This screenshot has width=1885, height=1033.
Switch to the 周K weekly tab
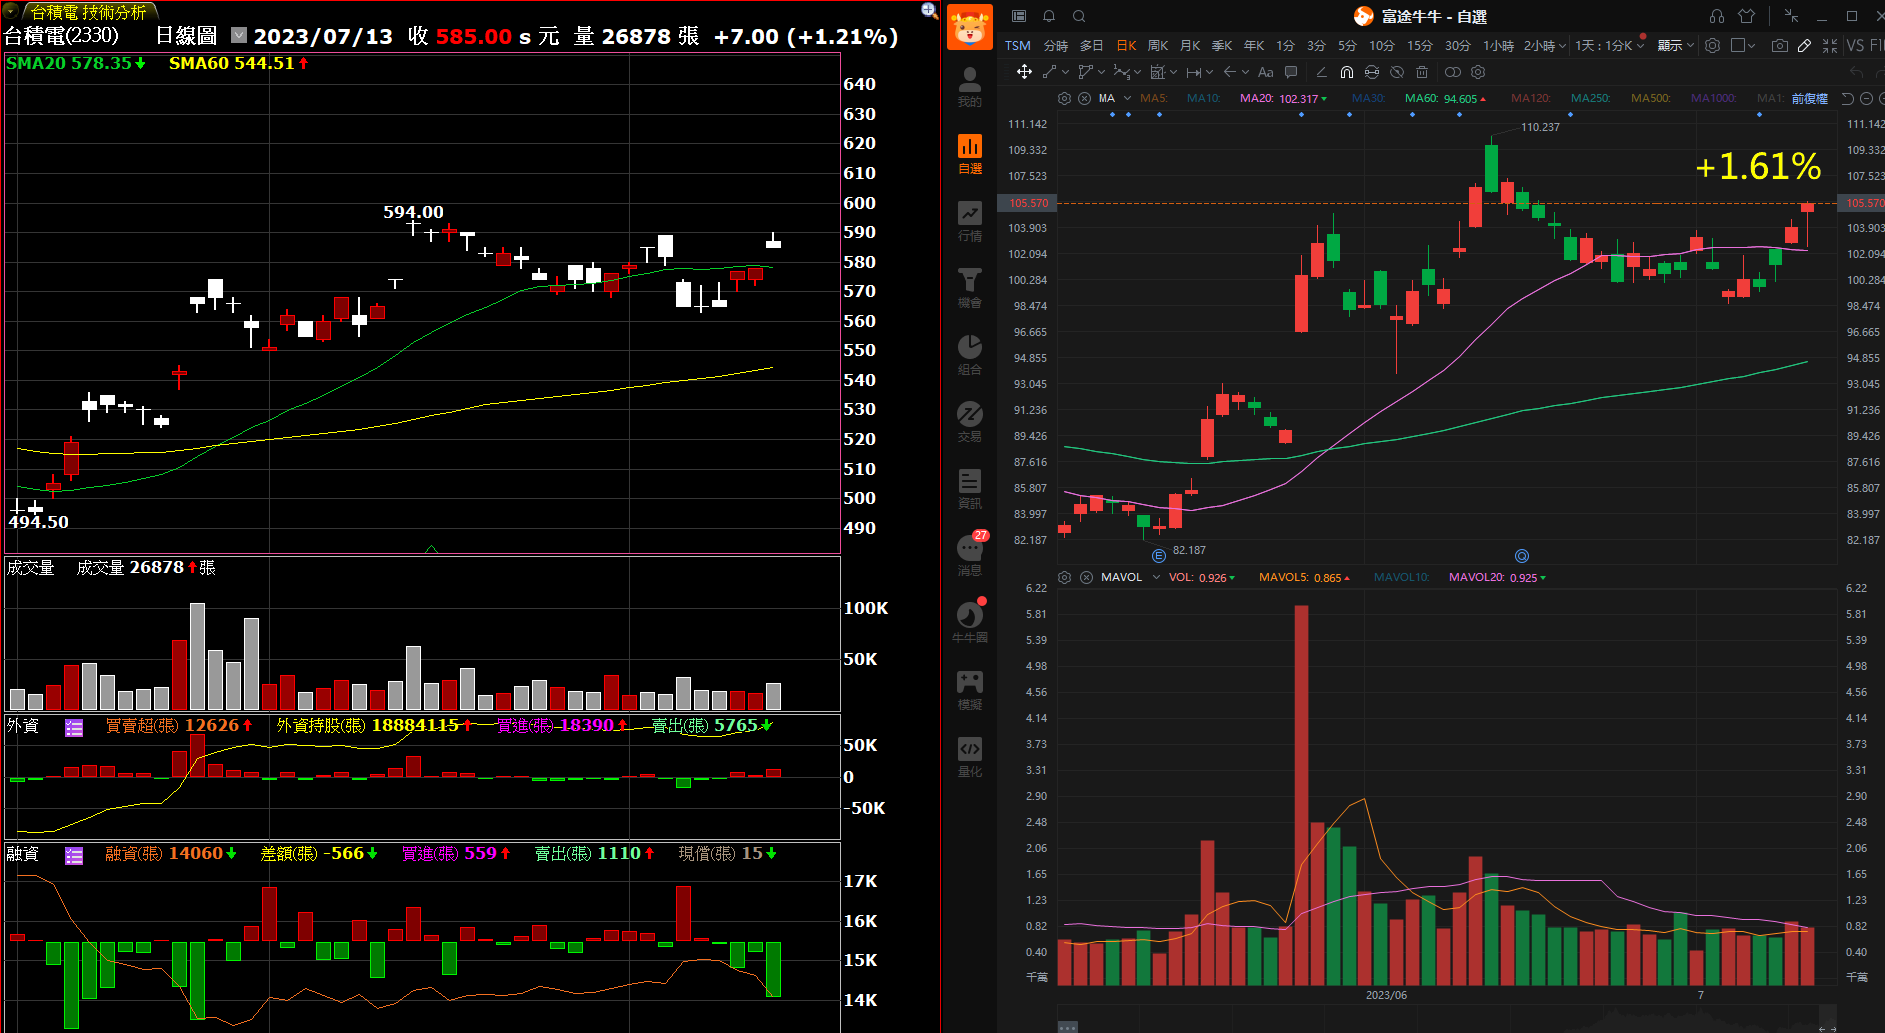point(1158,46)
